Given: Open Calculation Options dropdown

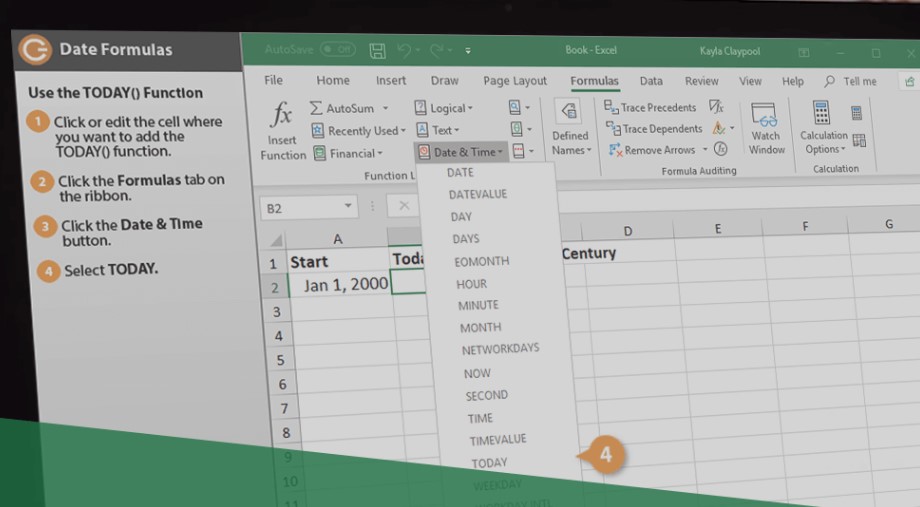Looking at the screenshot, I should tap(824, 127).
